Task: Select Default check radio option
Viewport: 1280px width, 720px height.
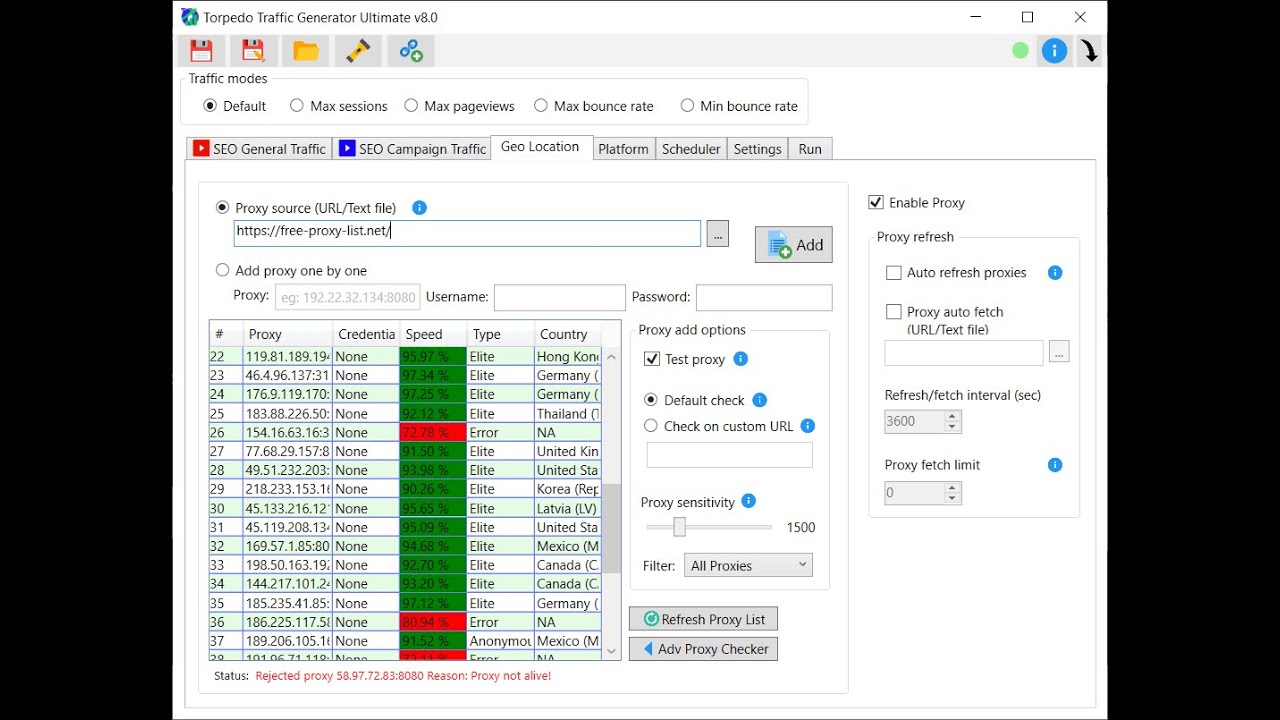Action: [651, 400]
